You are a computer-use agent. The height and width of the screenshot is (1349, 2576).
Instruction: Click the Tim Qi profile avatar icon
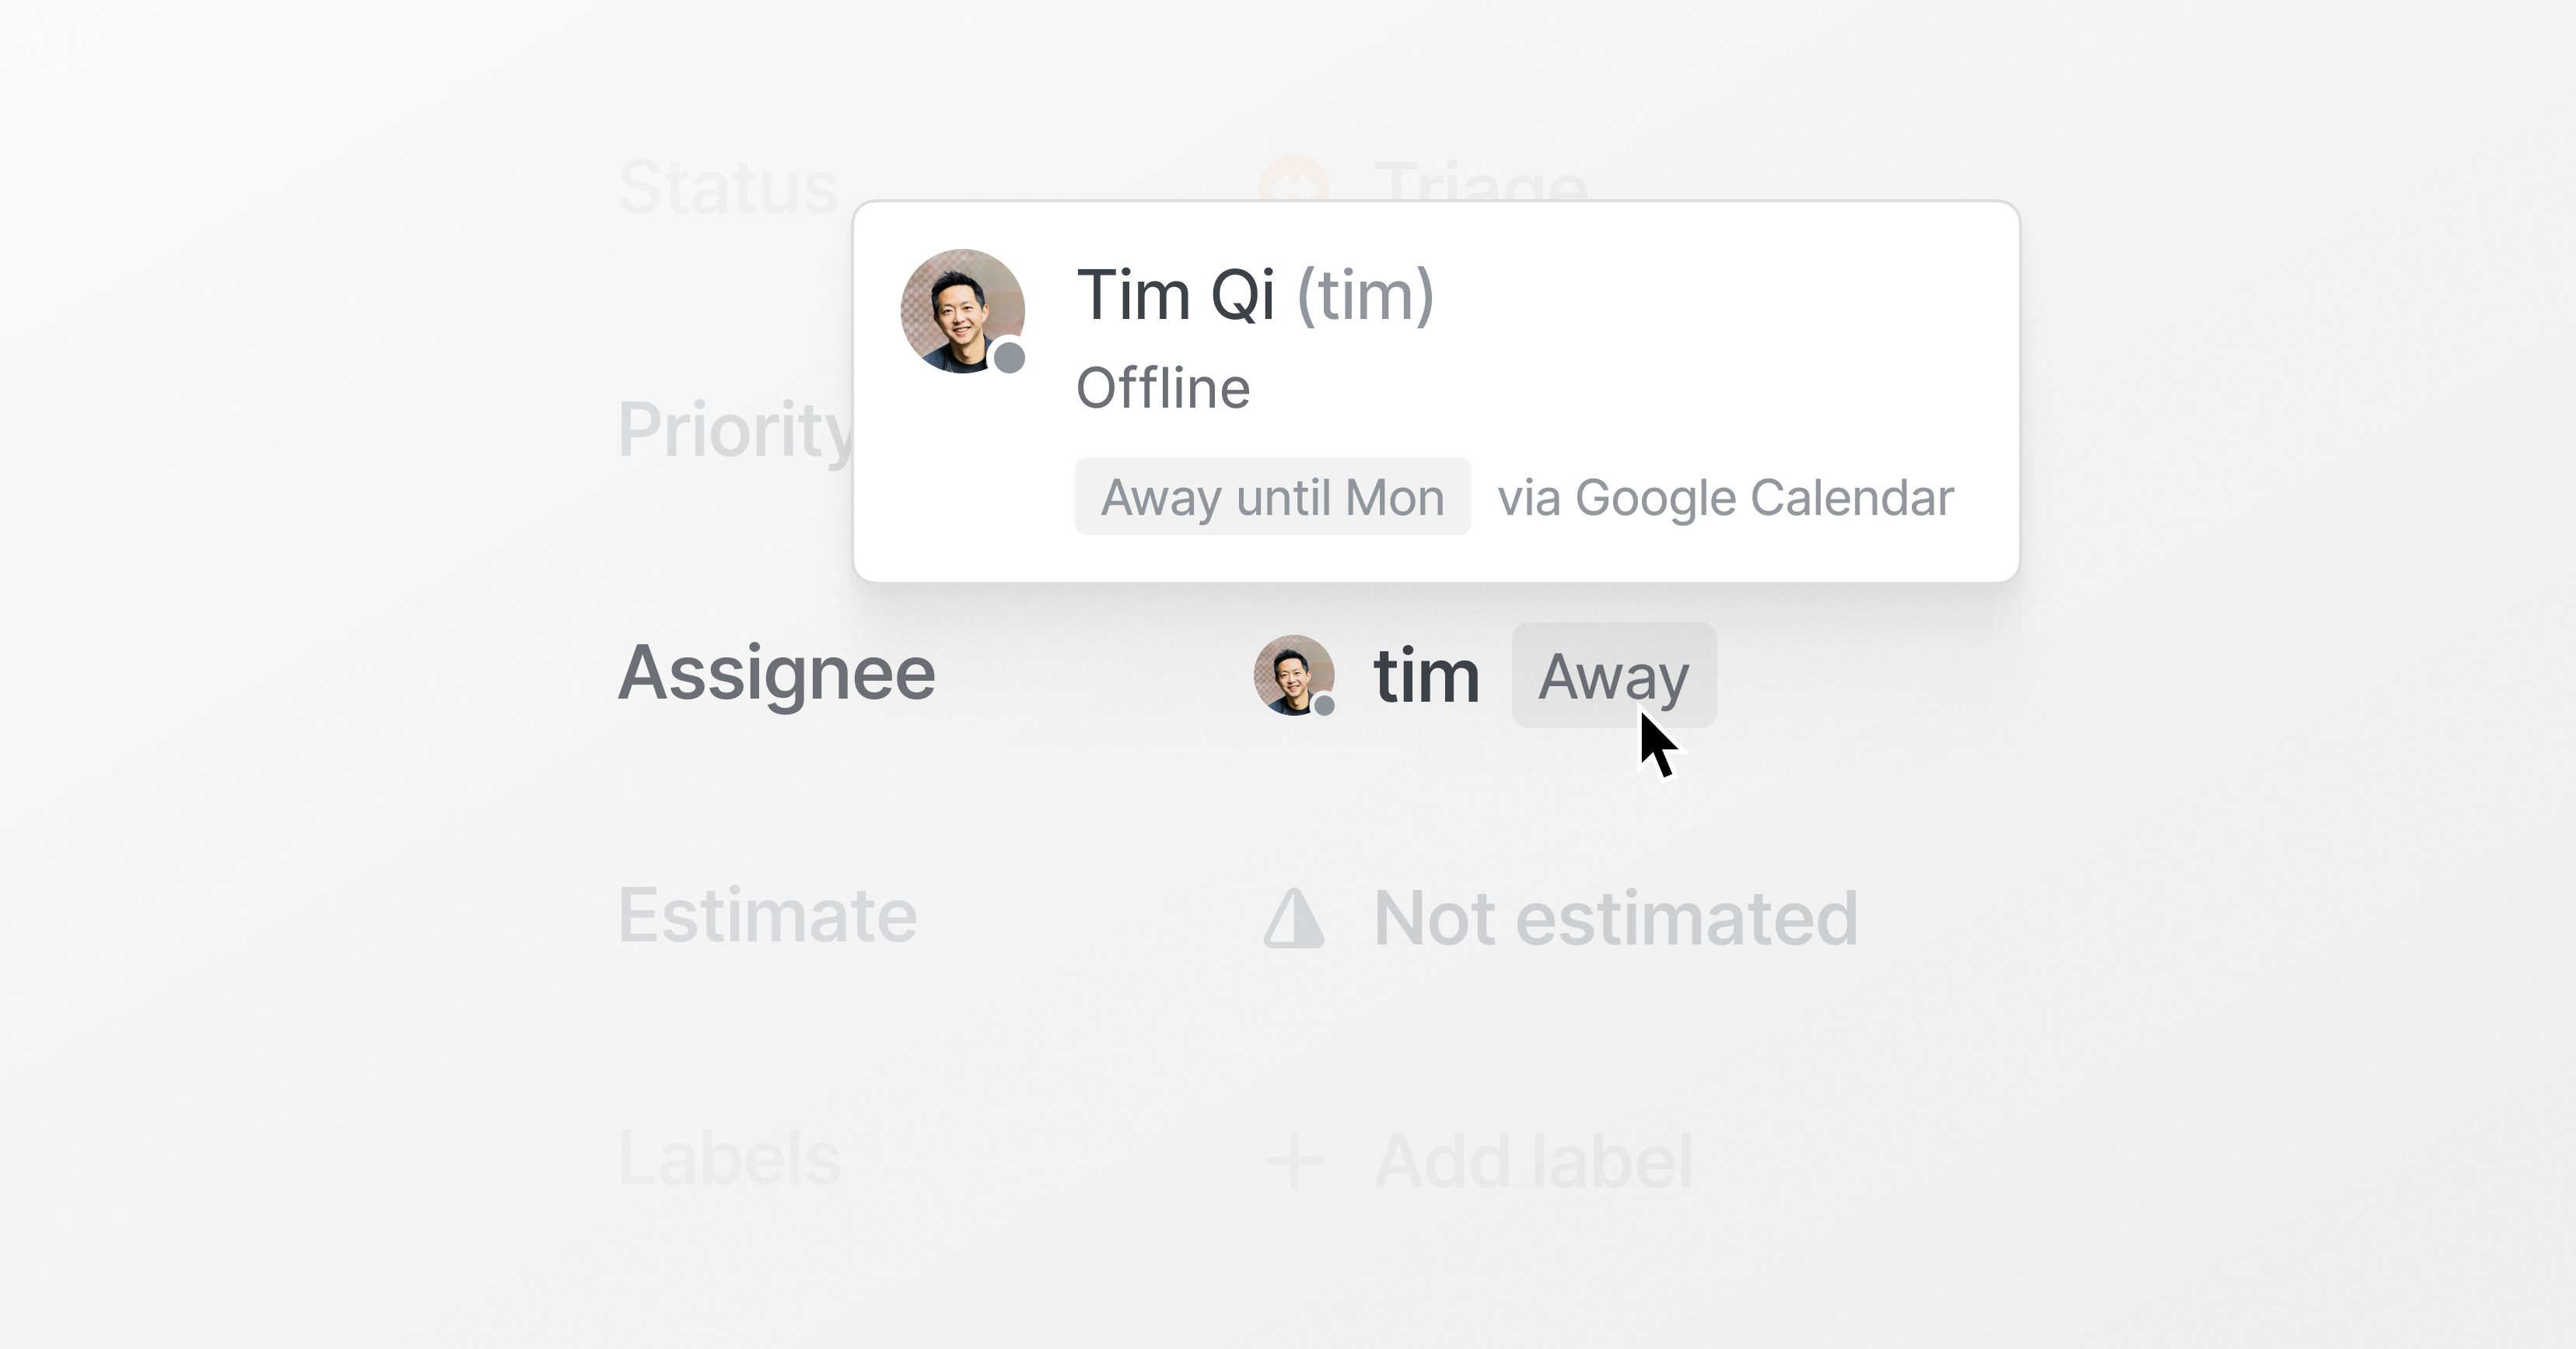click(963, 315)
